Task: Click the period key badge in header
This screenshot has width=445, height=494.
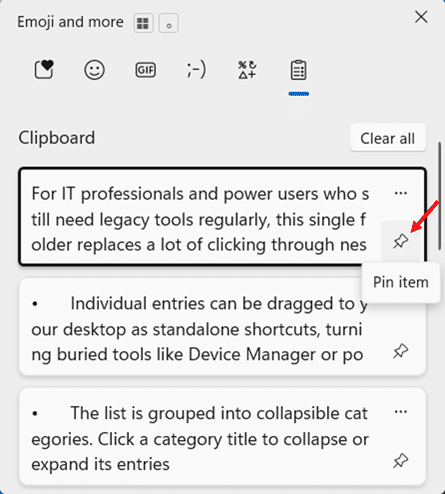Action: coord(169,23)
